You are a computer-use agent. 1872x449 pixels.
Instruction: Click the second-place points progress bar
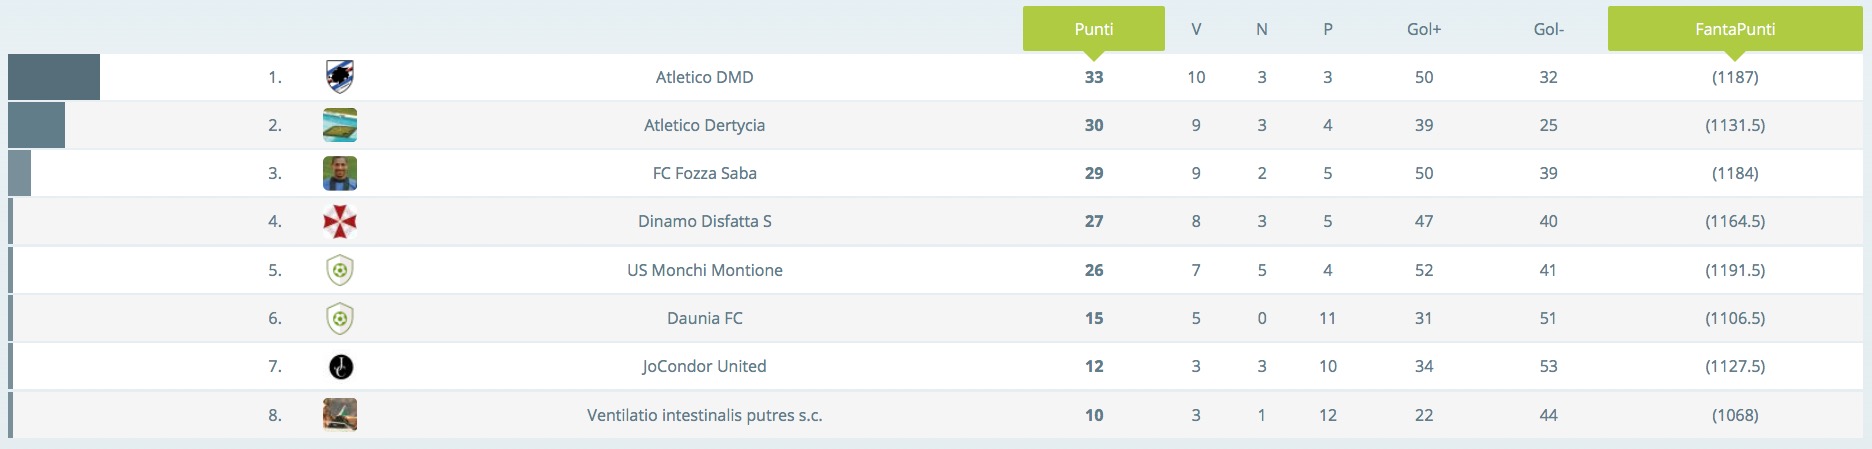coord(36,125)
